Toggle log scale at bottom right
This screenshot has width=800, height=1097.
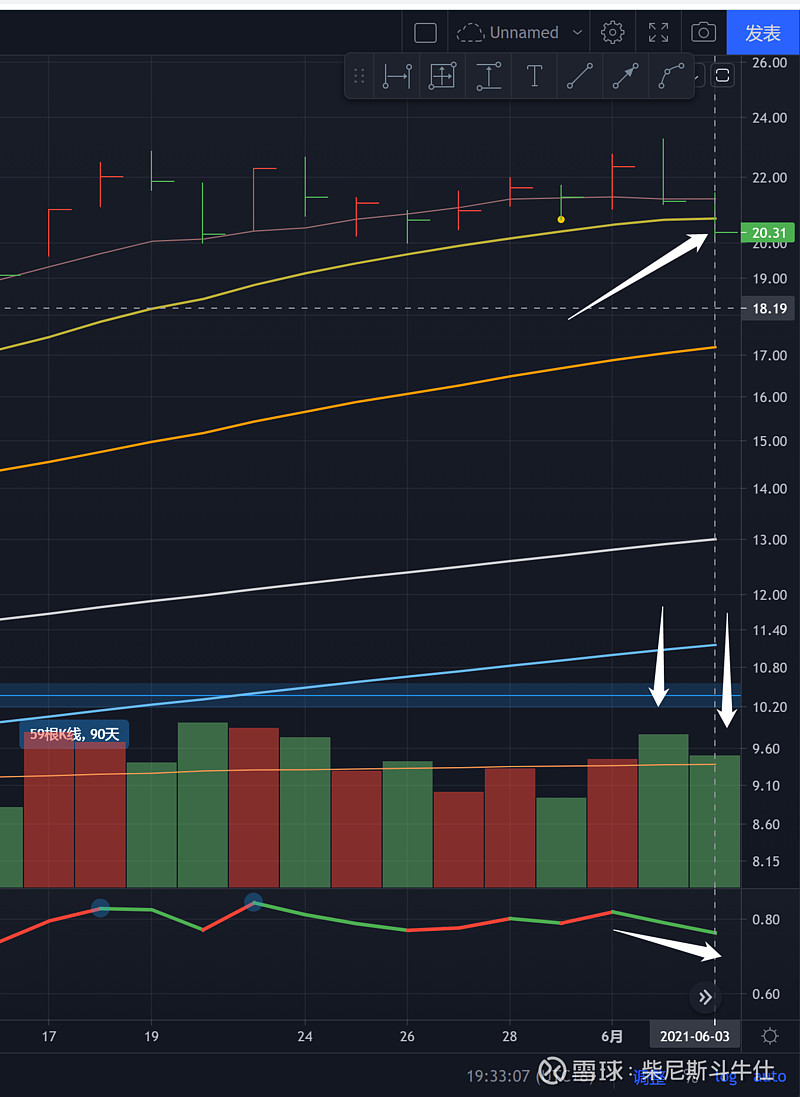coord(727,1077)
